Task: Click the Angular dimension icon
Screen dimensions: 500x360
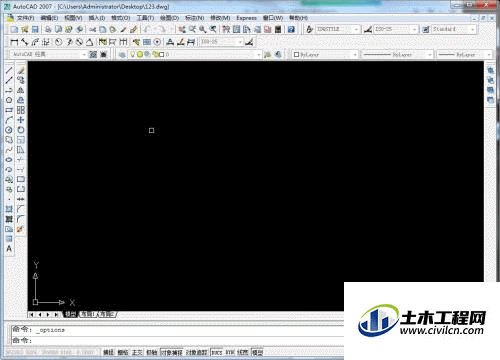Action: [x=89, y=42]
